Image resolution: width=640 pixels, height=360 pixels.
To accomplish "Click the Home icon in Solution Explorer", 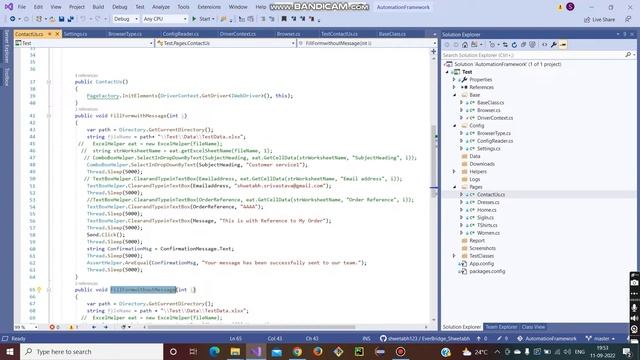I will point(465,45).
